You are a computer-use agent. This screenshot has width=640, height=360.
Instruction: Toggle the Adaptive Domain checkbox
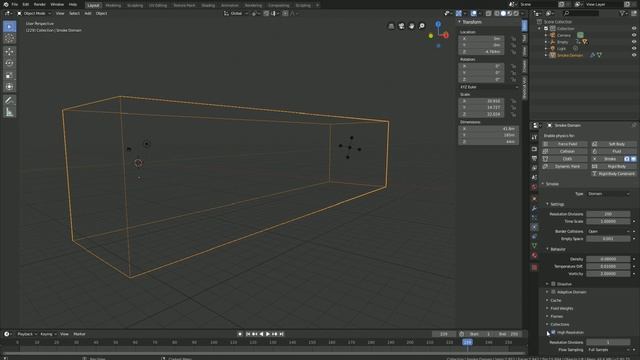tap(553, 292)
